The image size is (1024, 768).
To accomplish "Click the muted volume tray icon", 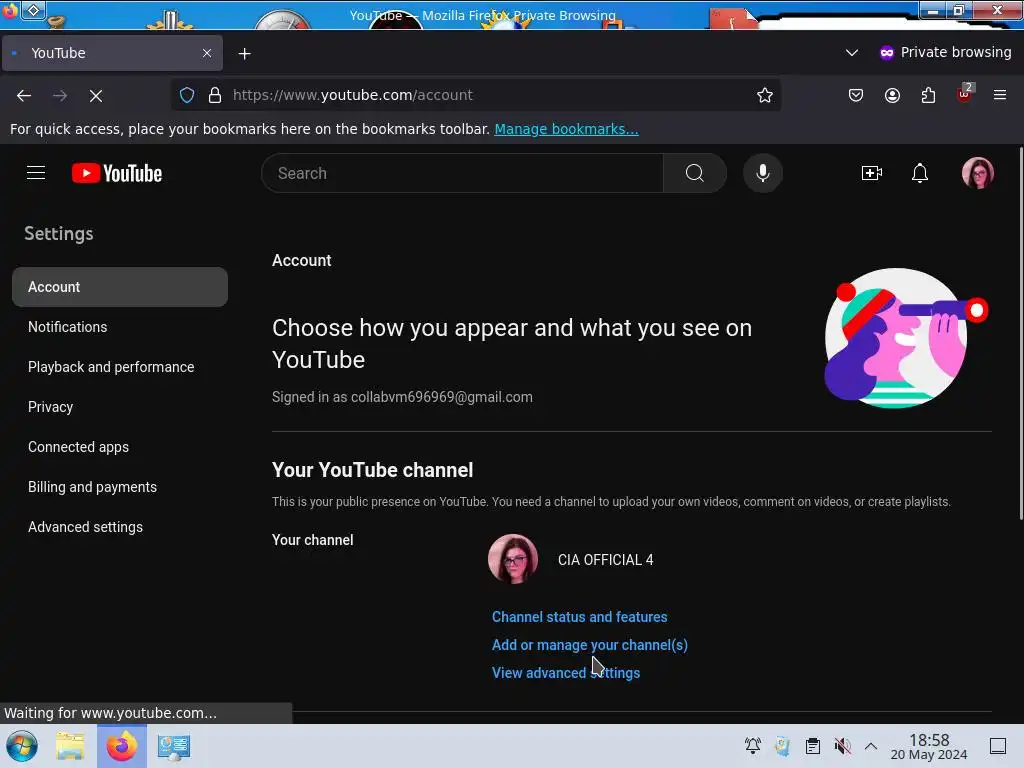I will 842,746.
